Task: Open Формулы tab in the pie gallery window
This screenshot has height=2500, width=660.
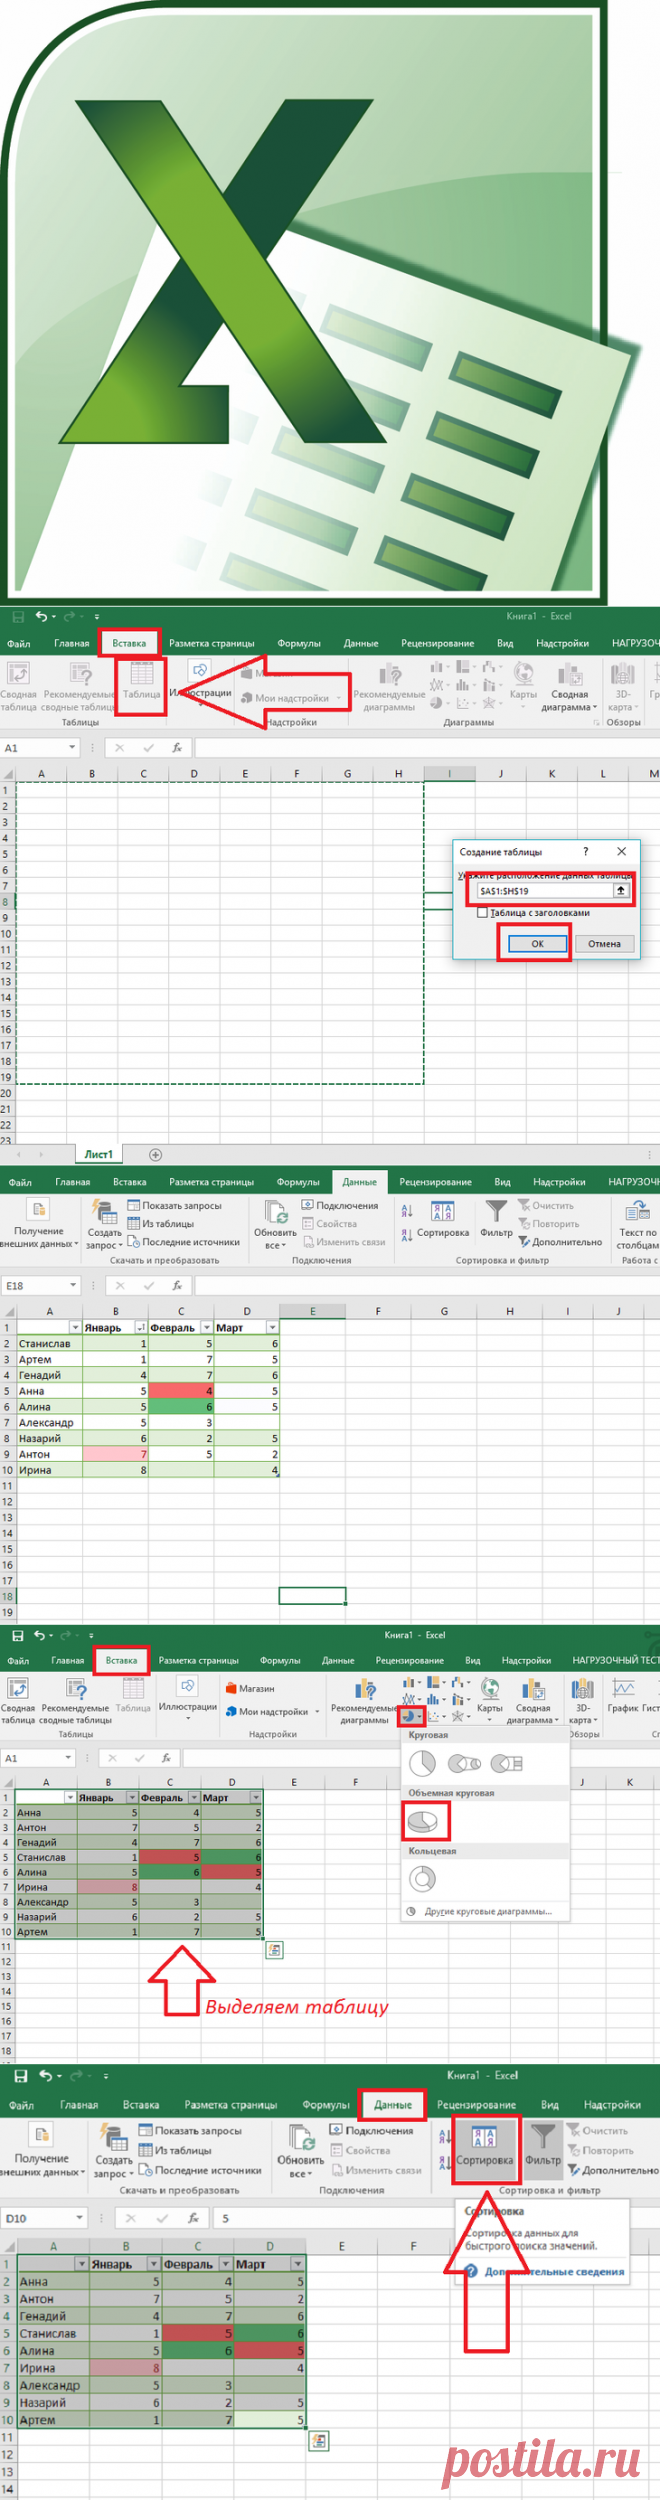Action: (280, 1660)
